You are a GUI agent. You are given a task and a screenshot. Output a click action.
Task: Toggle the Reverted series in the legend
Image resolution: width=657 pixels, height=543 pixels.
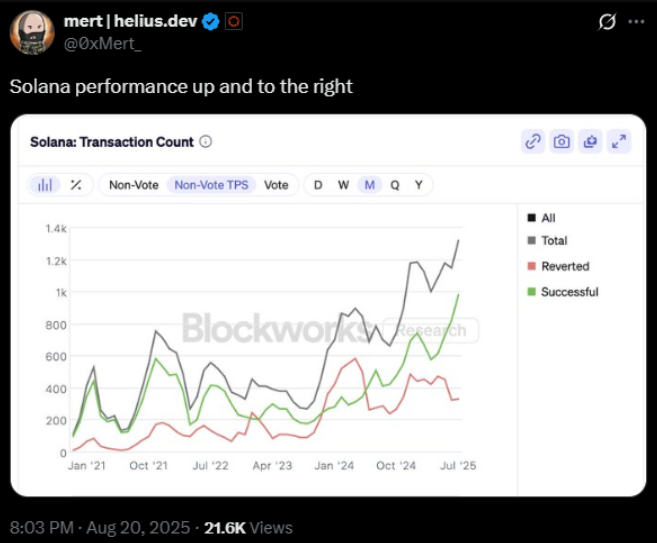[x=558, y=266]
